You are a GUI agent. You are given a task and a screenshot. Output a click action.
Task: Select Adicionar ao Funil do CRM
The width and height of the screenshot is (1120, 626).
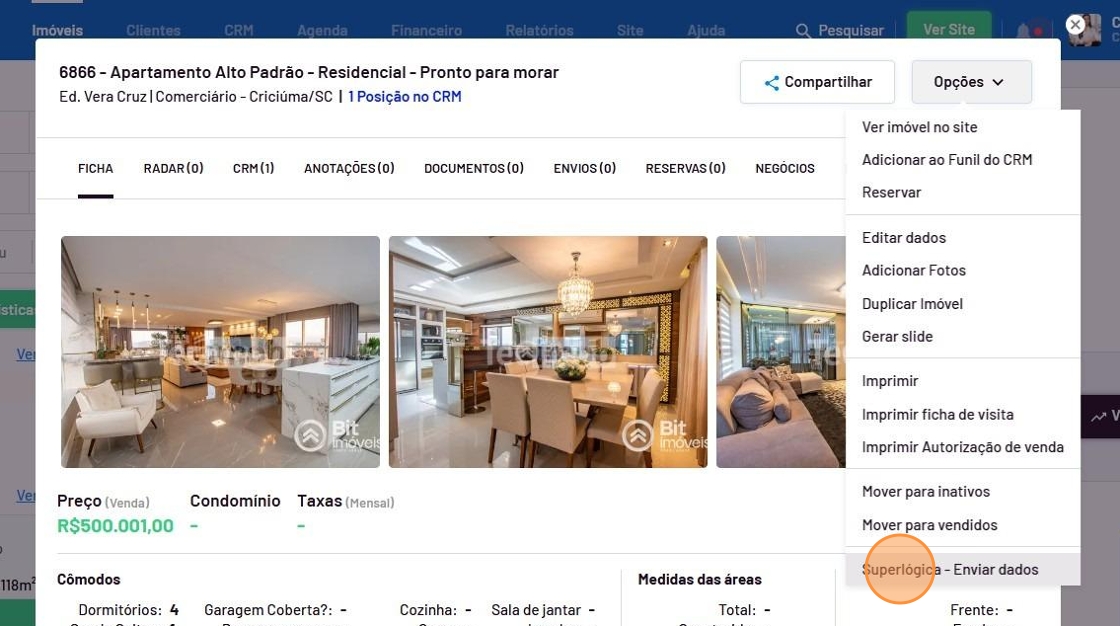click(x=946, y=160)
